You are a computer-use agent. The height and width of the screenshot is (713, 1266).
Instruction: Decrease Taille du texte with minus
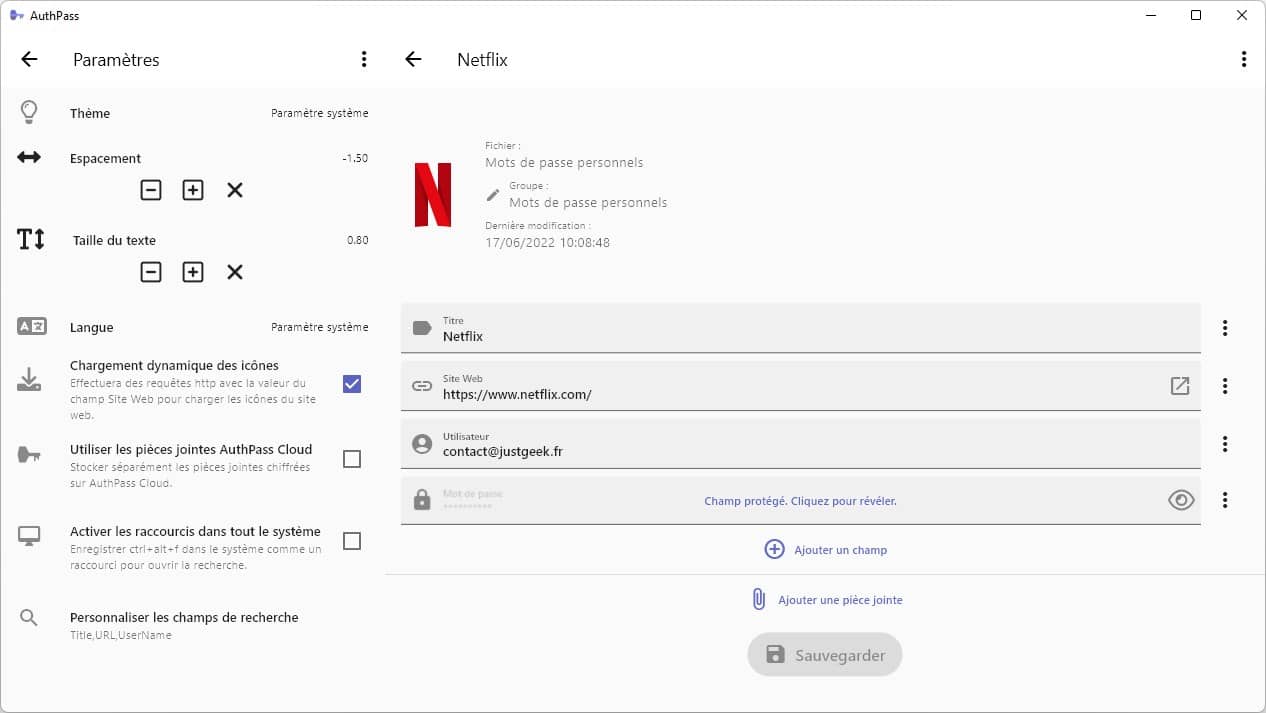pos(151,272)
